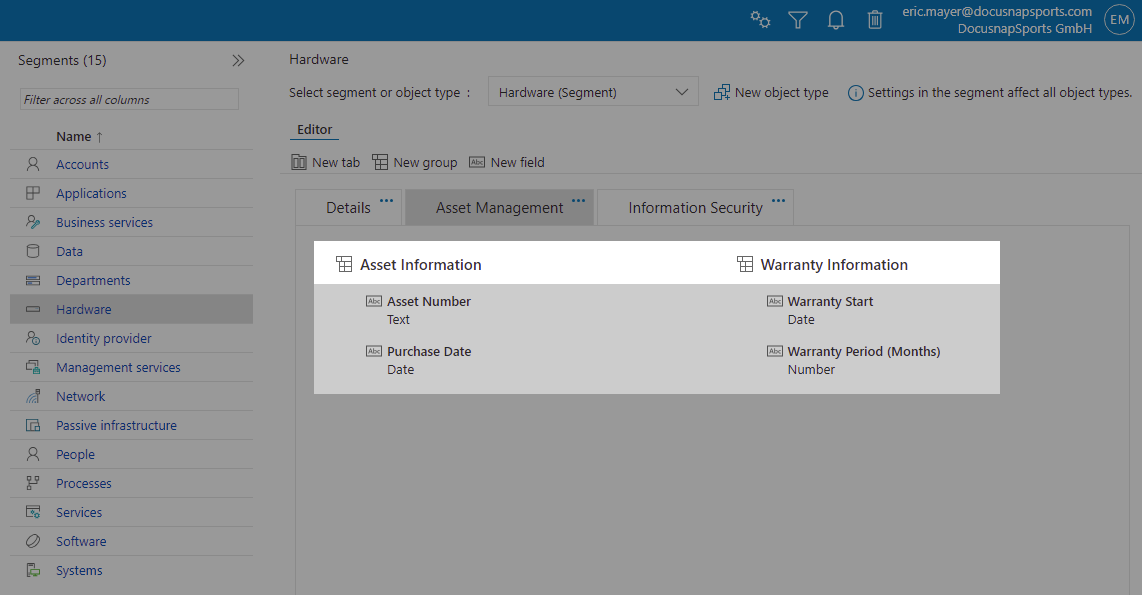Screen dimensions: 1142x595
Task: Open the settings gears icon in header
Action: click(760, 20)
